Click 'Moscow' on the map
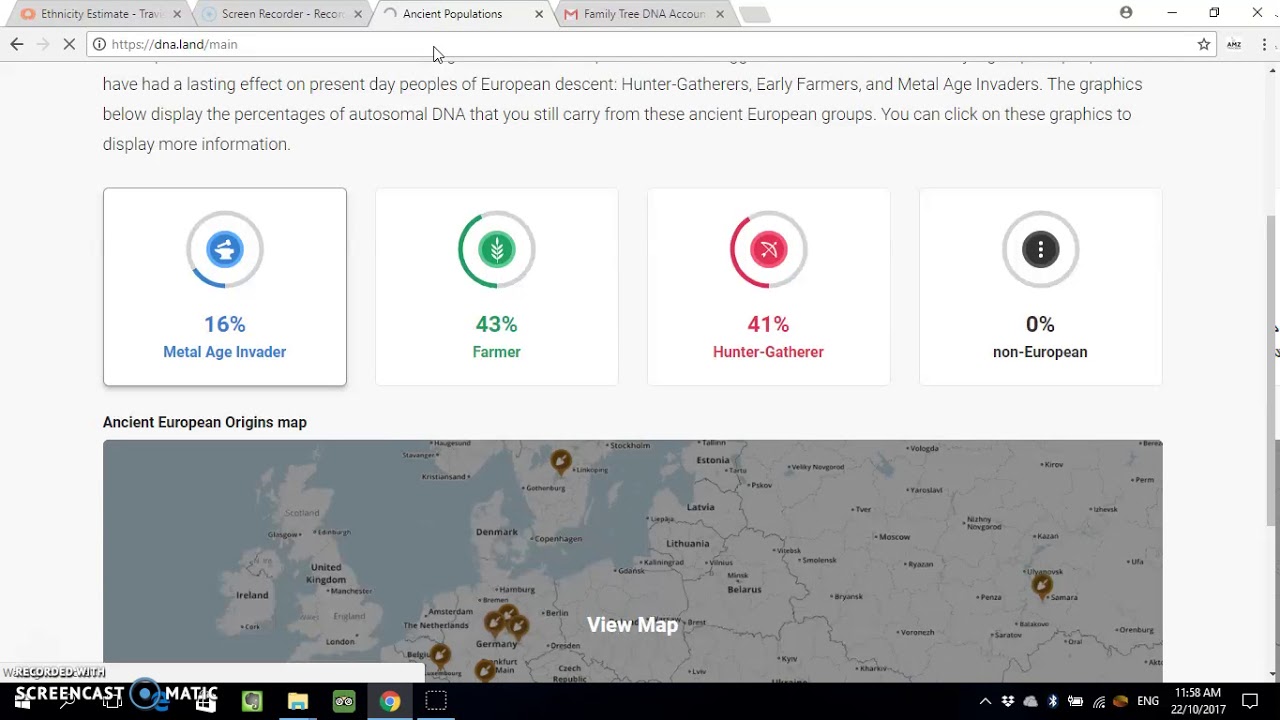The image size is (1280, 720). coord(893,537)
